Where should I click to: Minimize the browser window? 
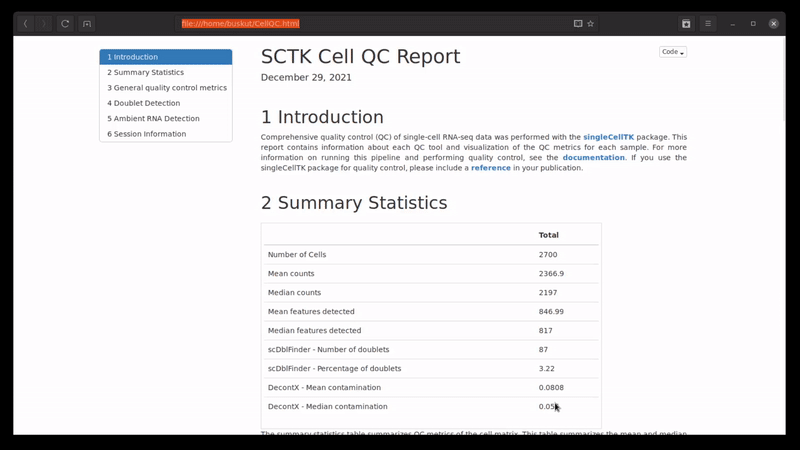pyautogui.click(x=733, y=24)
